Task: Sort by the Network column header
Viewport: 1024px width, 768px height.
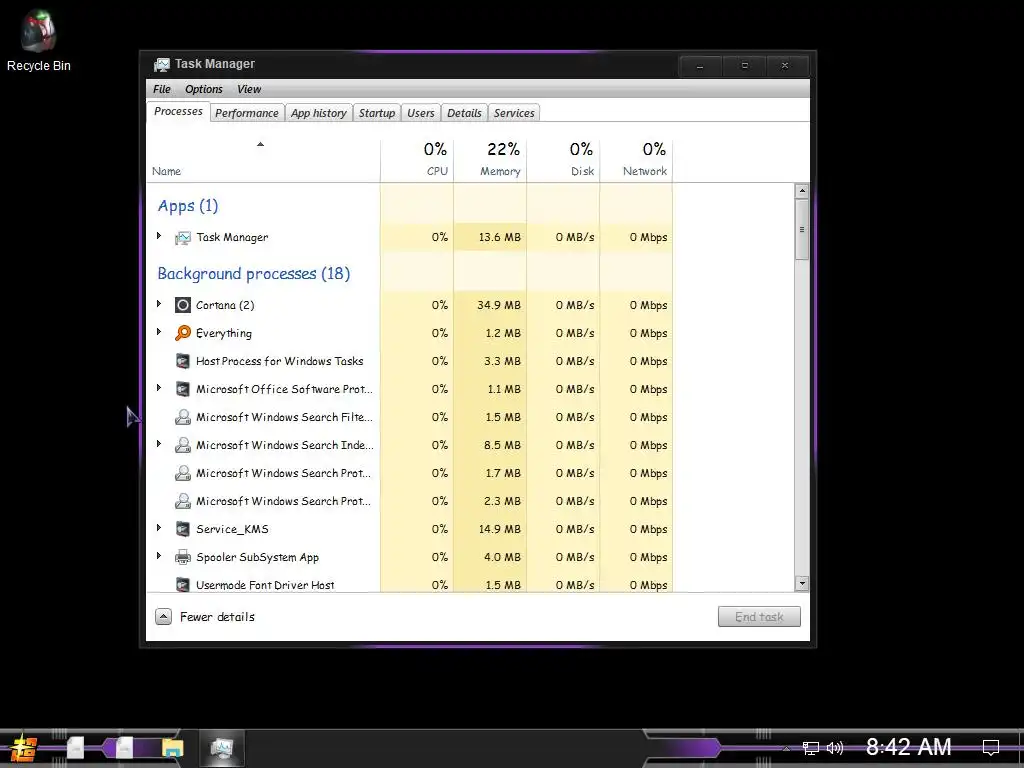Action: [x=637, y=161]
